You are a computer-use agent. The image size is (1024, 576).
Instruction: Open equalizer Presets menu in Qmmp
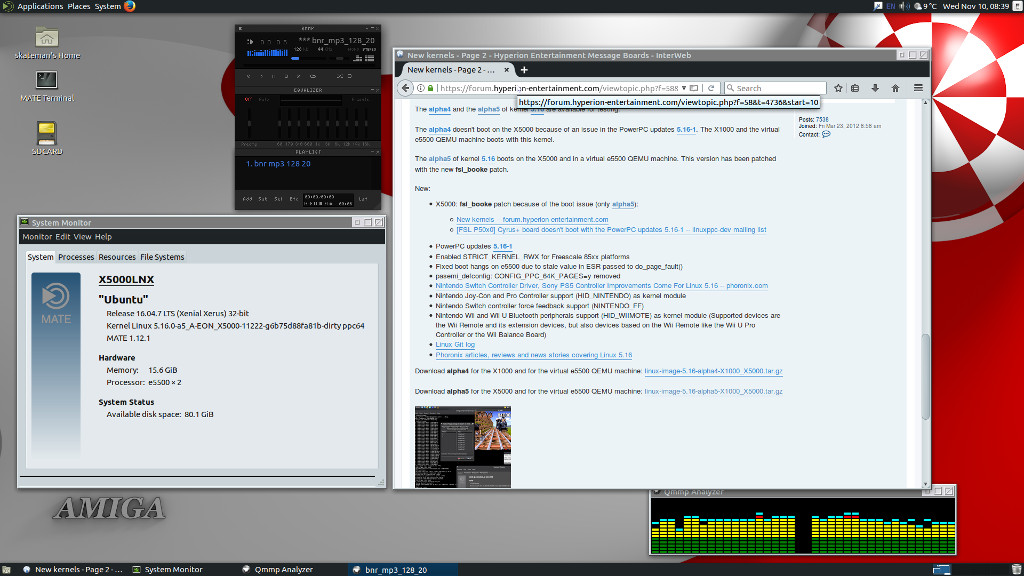tap(360, 99)
